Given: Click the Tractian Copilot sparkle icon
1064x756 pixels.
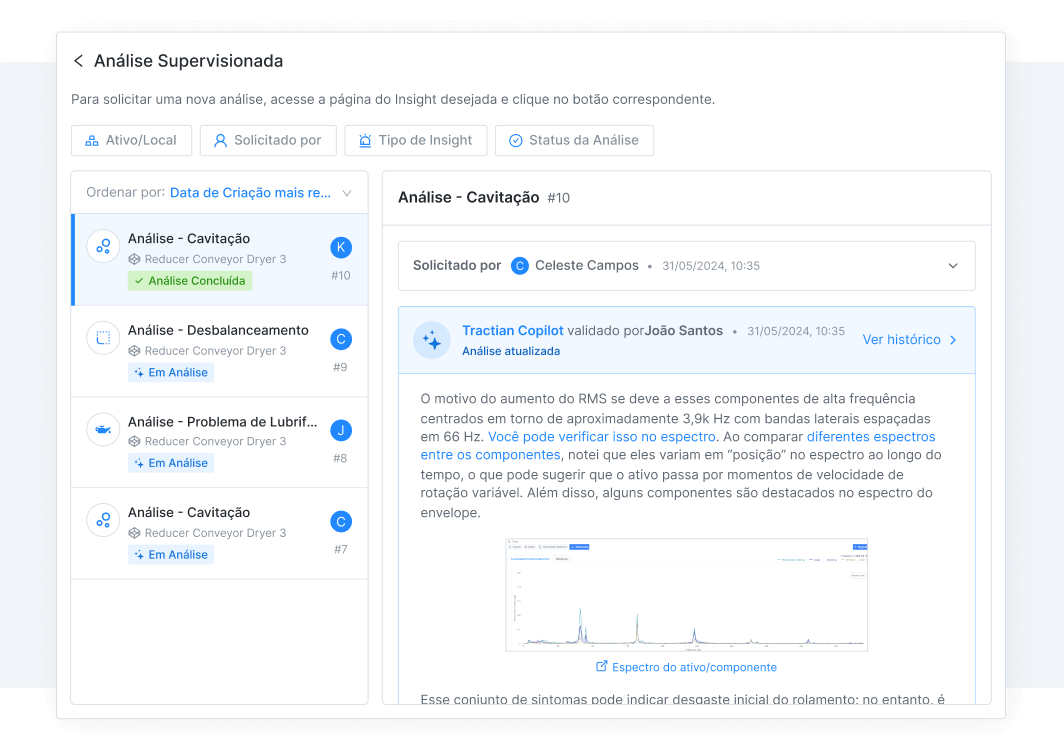Looking at the screenshot, I should [432, 340].
